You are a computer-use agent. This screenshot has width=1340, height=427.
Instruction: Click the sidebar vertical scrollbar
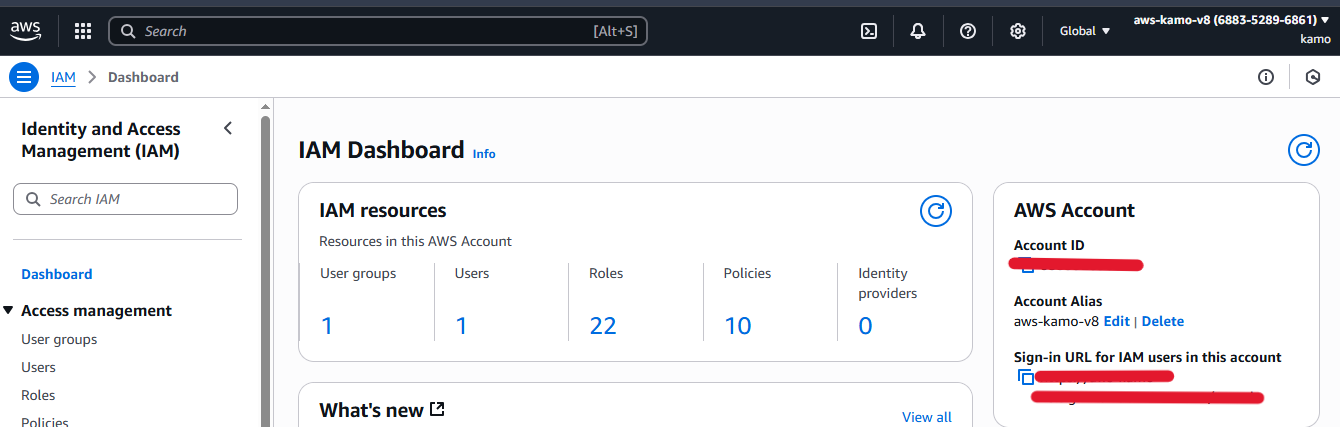265,260
